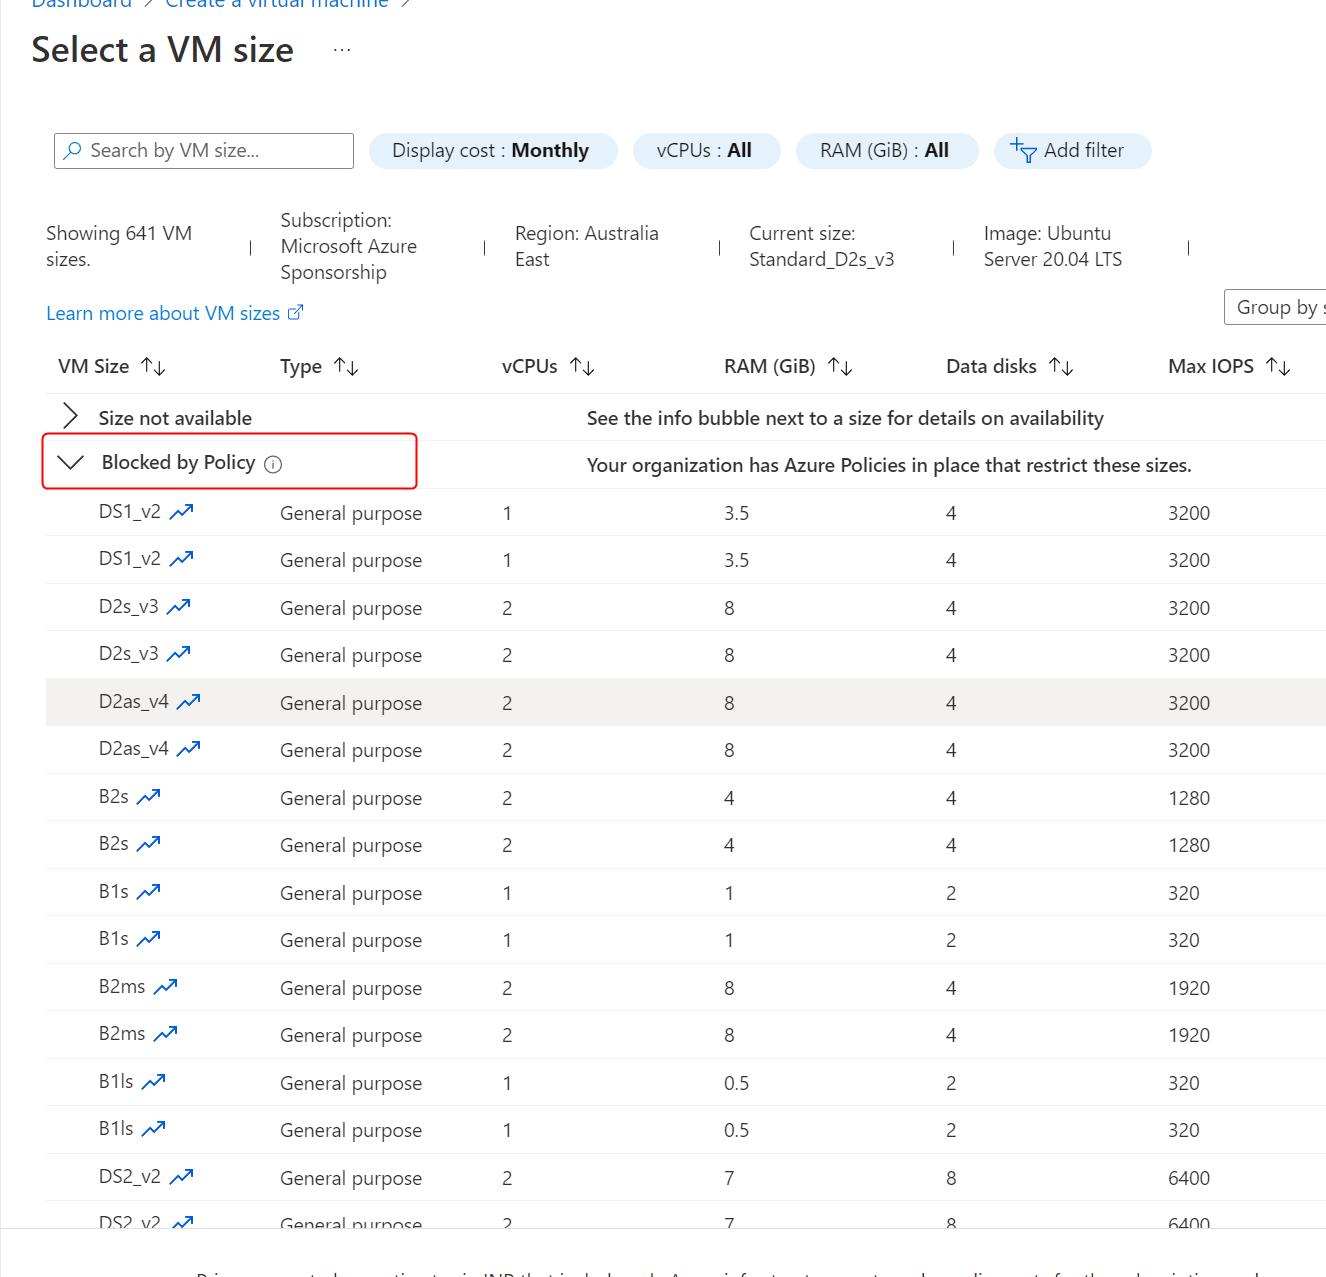Click General purpose in highlighted D2as_v4 row

(x=351, y=703)
